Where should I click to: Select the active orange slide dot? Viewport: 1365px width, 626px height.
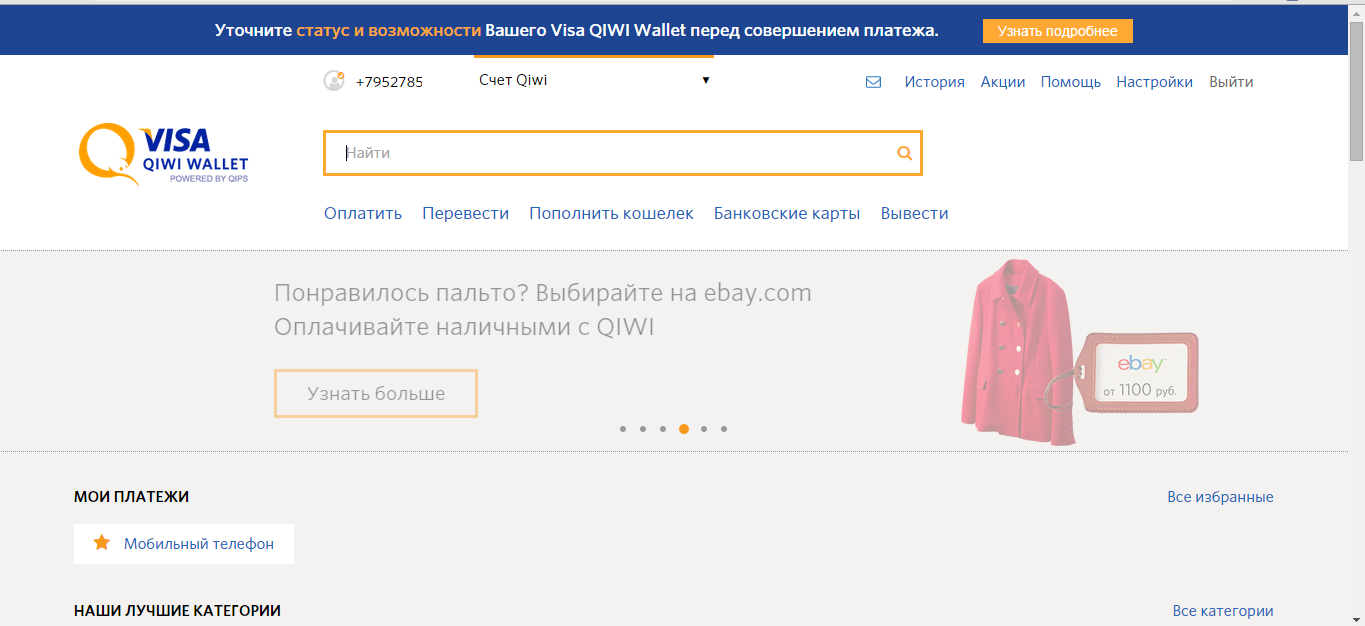pyautogui.click(x=684, y=429)
